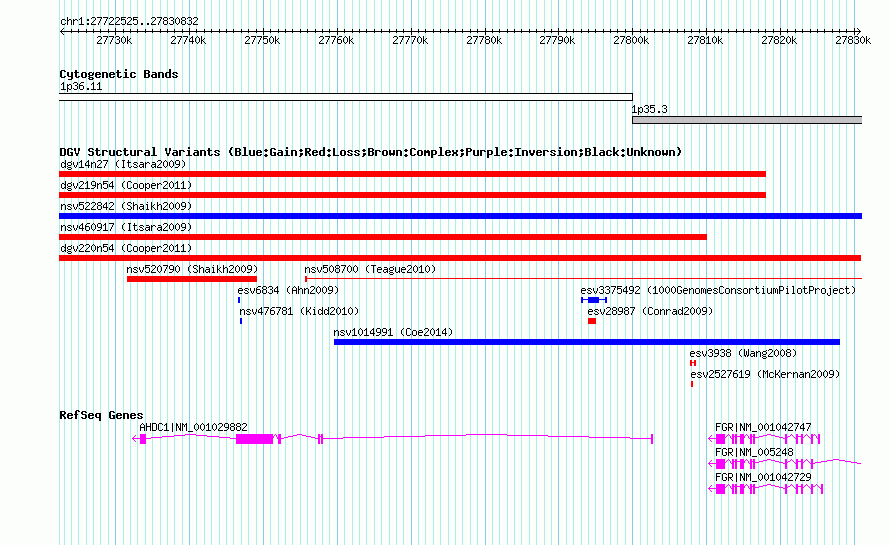The image size is (890, 545).
Task: Select the esv6834 (Ahn2009) blue marker
Action: click(x=239, y=300)
